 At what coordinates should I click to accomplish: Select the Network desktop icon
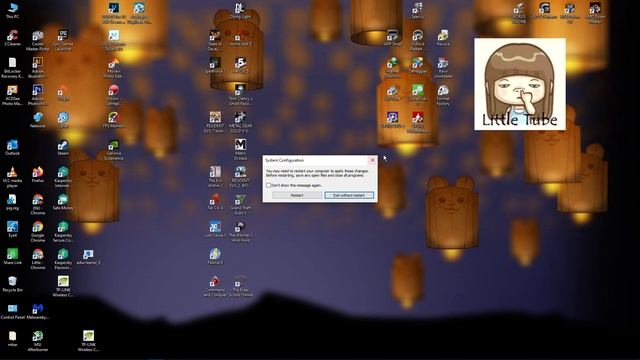[38, 120]
